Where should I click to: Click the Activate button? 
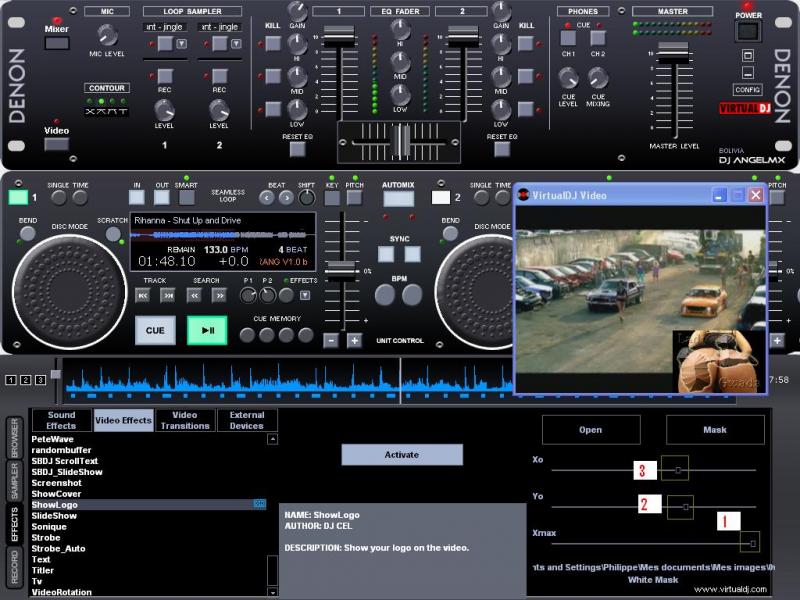[402, 455]
